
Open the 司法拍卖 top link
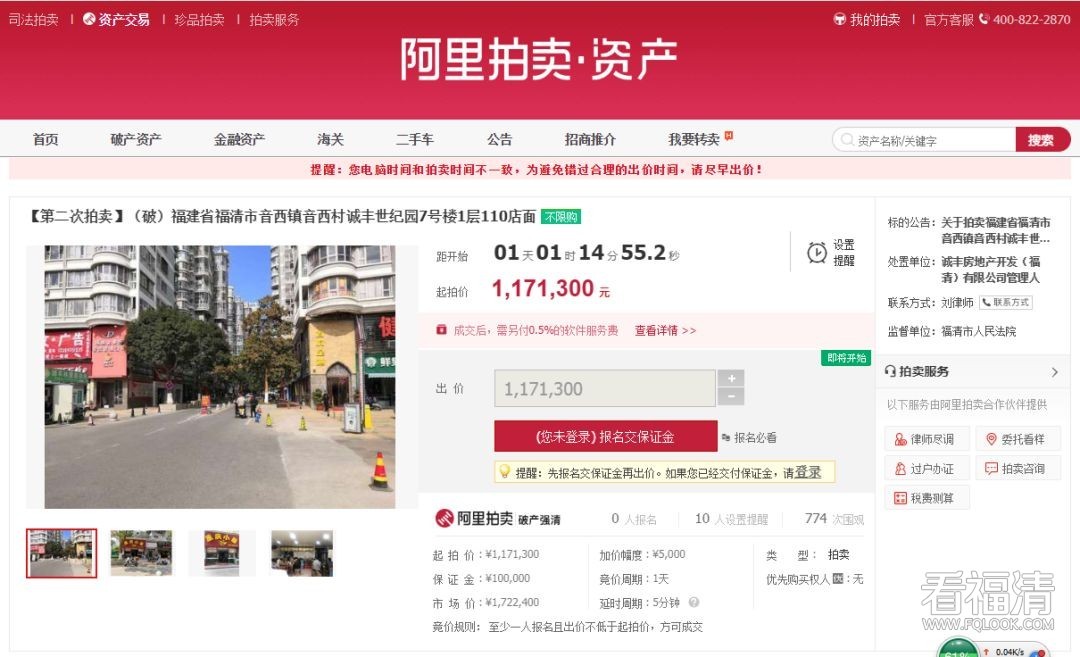click(34, 19)
